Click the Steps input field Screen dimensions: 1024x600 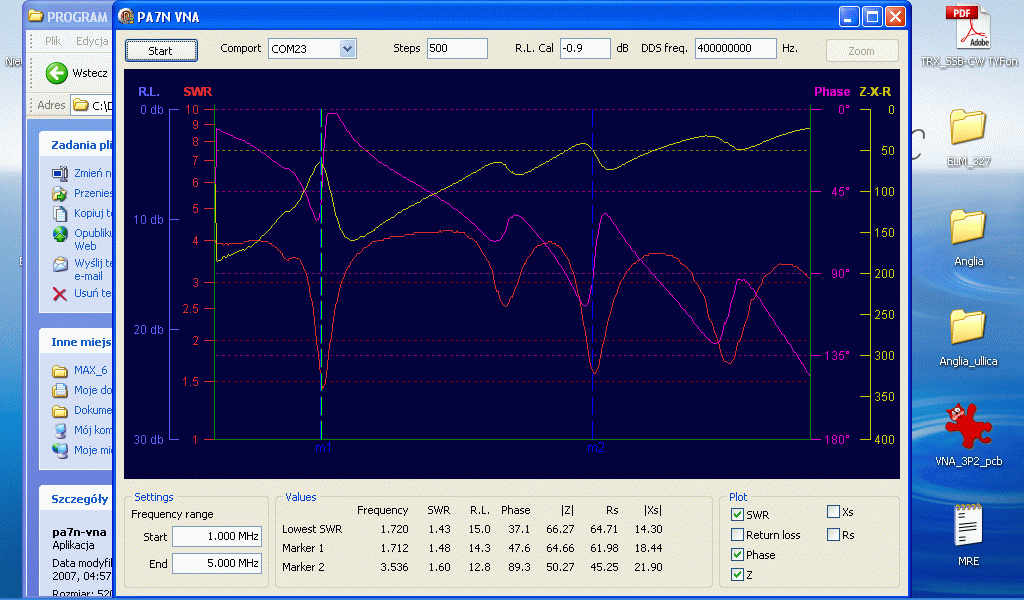456,49
